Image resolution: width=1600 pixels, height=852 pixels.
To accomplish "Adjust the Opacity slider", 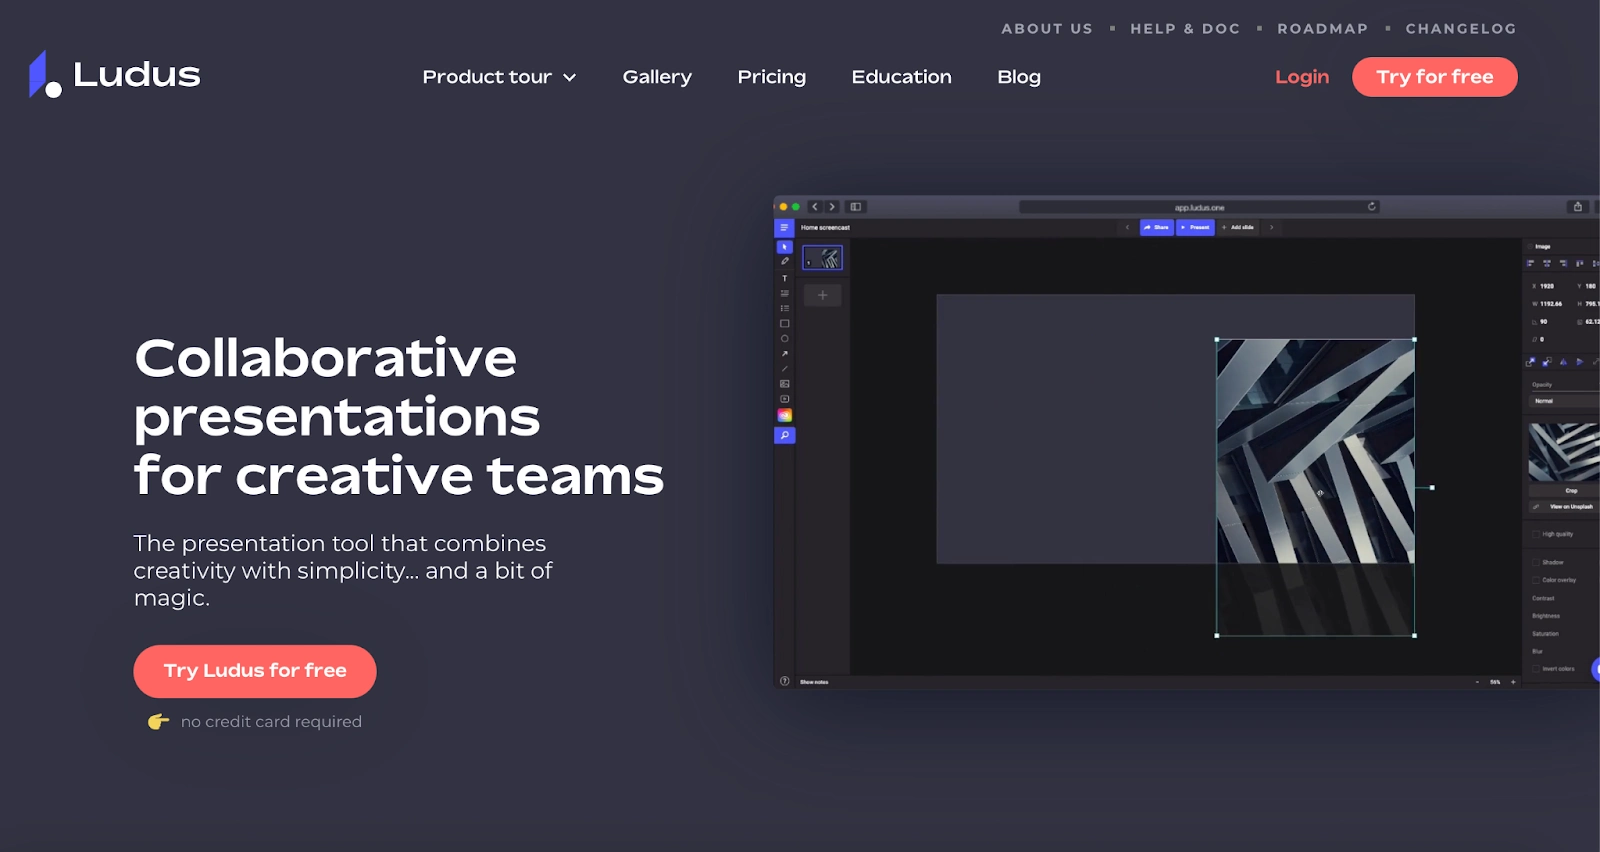I will [x=1565, y=391].
